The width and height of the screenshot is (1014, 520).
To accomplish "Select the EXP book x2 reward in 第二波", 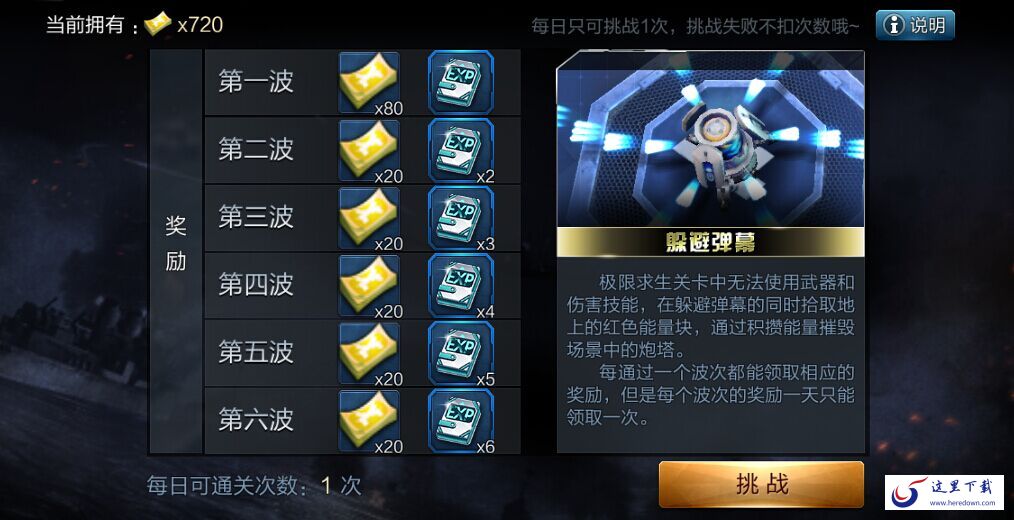I will 461,151.
